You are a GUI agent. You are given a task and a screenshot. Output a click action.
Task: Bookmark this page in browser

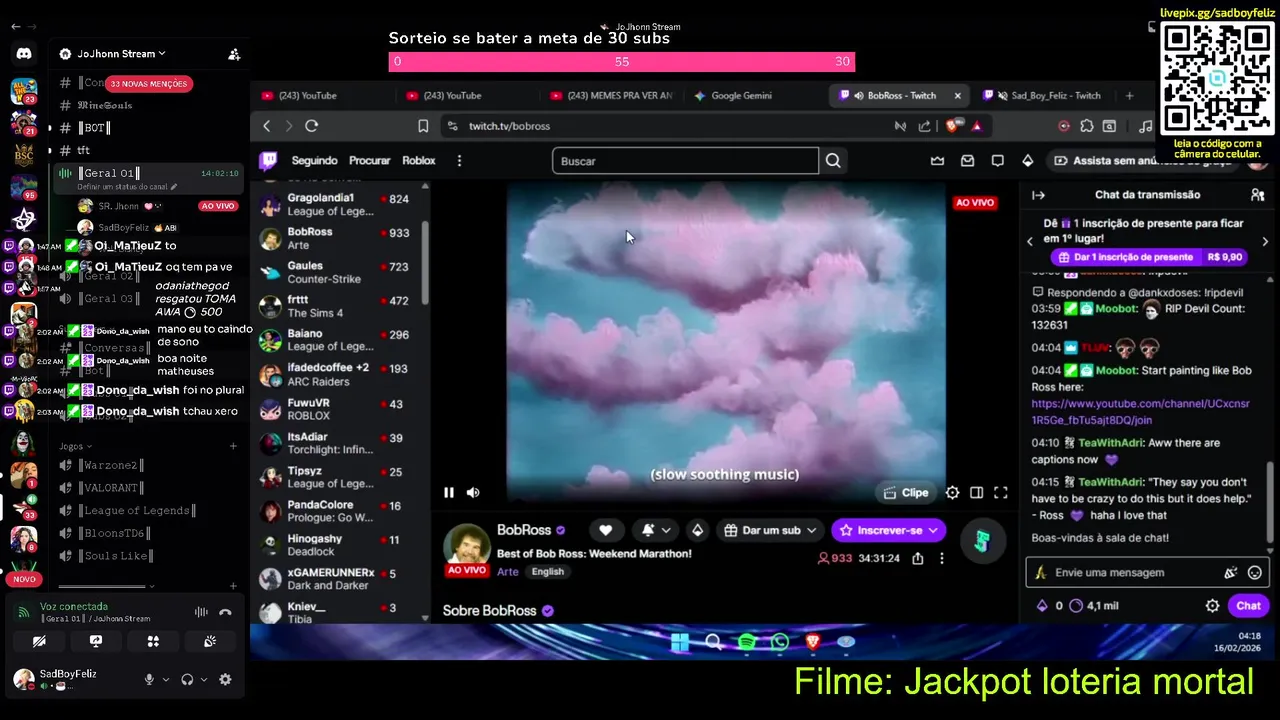[423, 126]
